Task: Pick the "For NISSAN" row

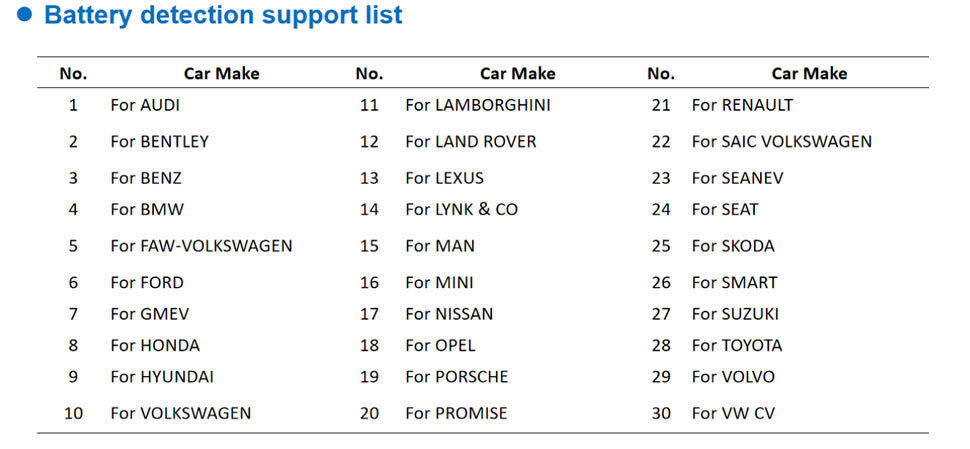Action: click(449, 314)
